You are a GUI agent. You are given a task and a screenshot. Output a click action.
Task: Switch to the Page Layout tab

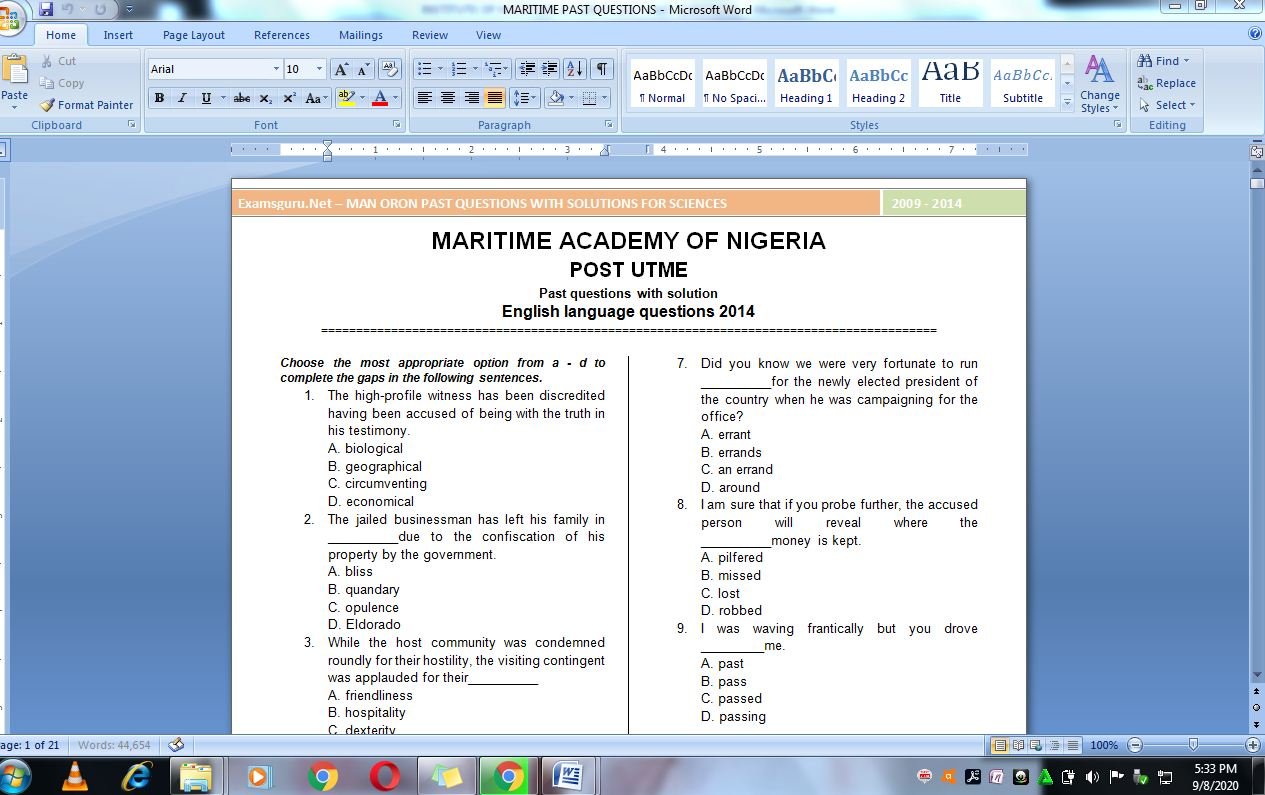tap(194, 35)
